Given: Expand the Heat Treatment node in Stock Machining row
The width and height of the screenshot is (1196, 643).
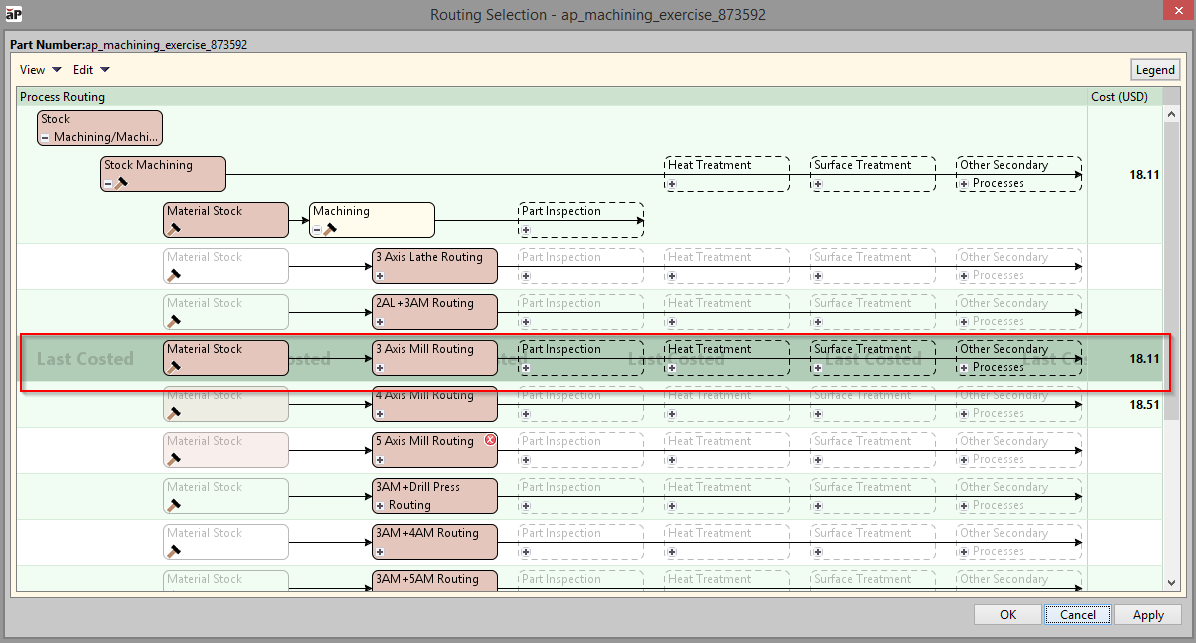Looking at the screenshot, I should coord(672,184).
